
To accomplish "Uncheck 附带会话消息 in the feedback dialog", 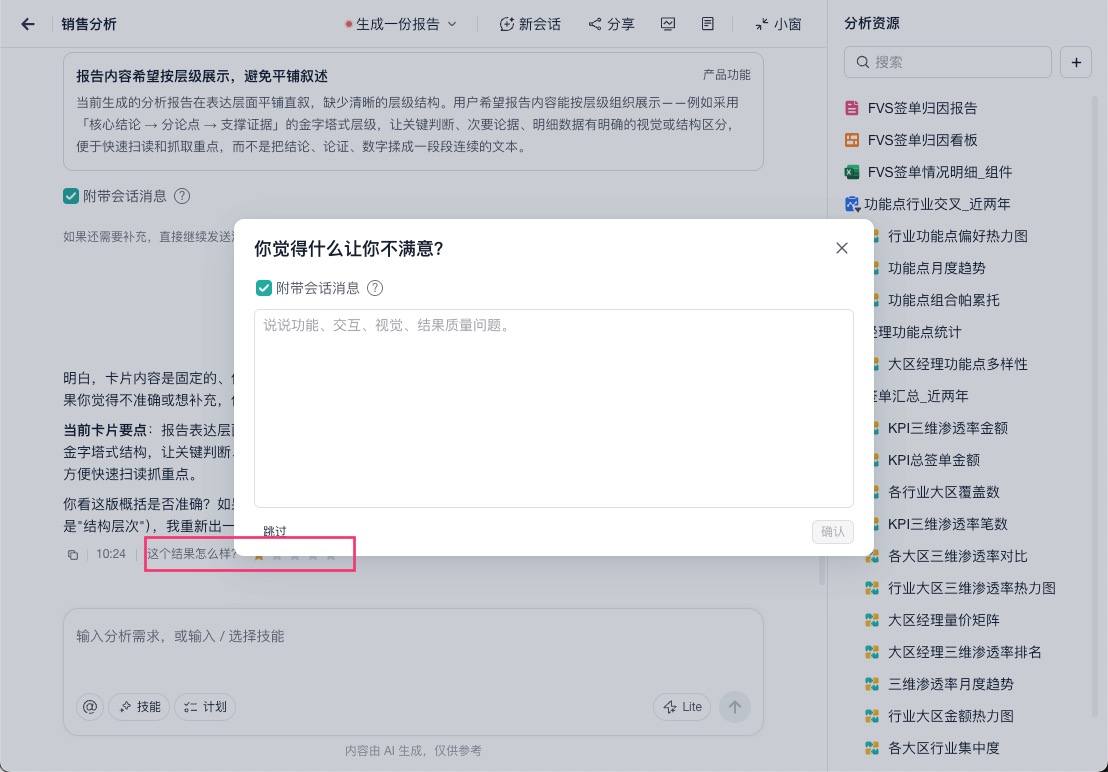I will click(264, 288).
